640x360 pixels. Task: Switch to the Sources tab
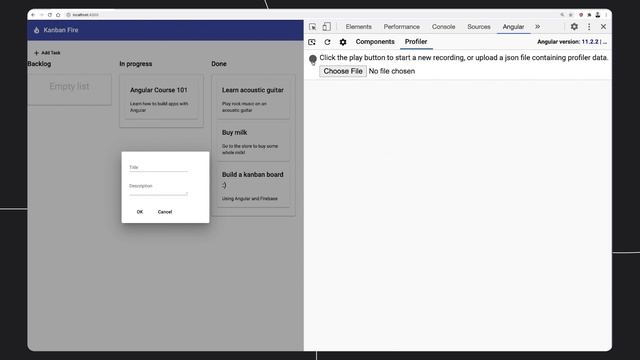coord(479,27)
